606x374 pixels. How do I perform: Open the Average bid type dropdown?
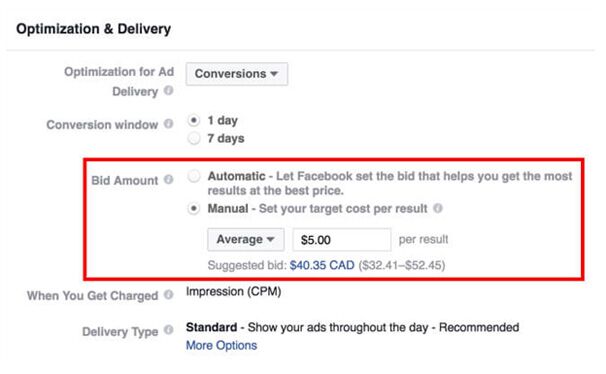(246, 240)
